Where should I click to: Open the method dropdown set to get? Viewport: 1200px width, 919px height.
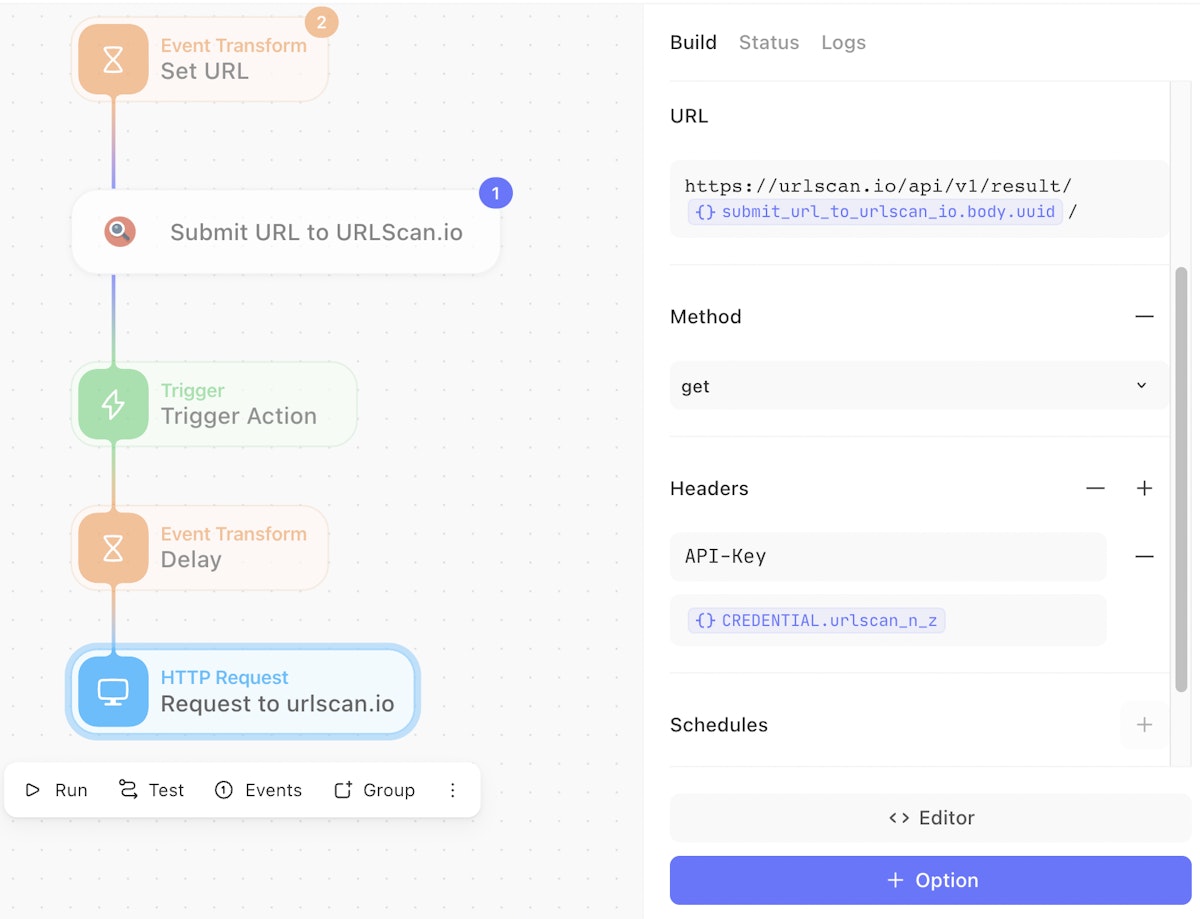coord(918,386)
